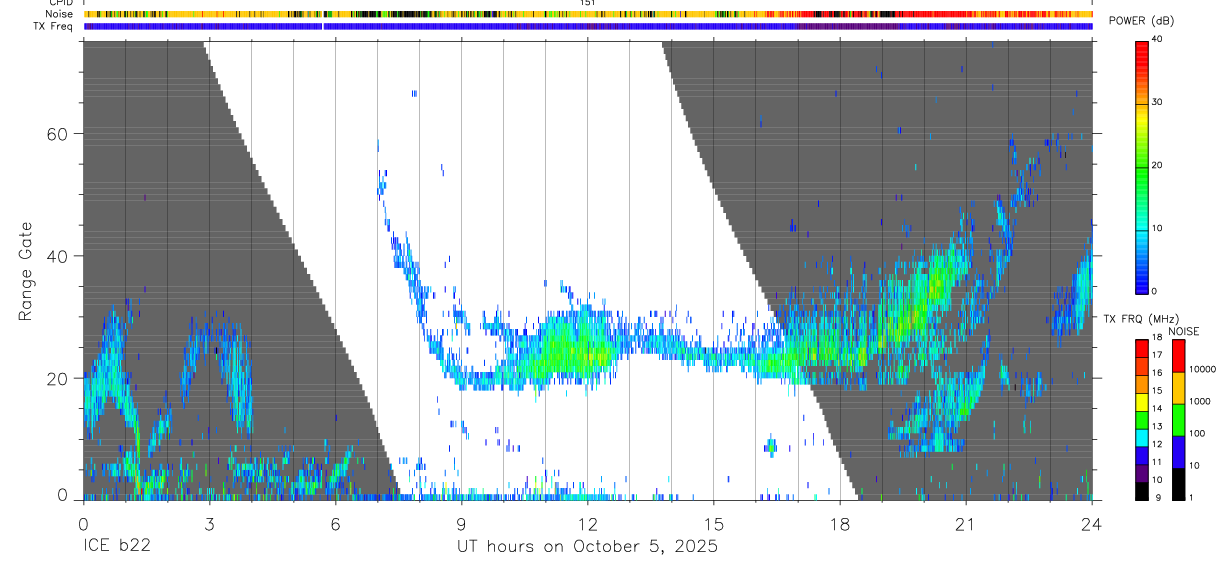Click the blue NOISE legend swatch
The height and width of the screenshot is (567, 1228).
[1178, 451]
